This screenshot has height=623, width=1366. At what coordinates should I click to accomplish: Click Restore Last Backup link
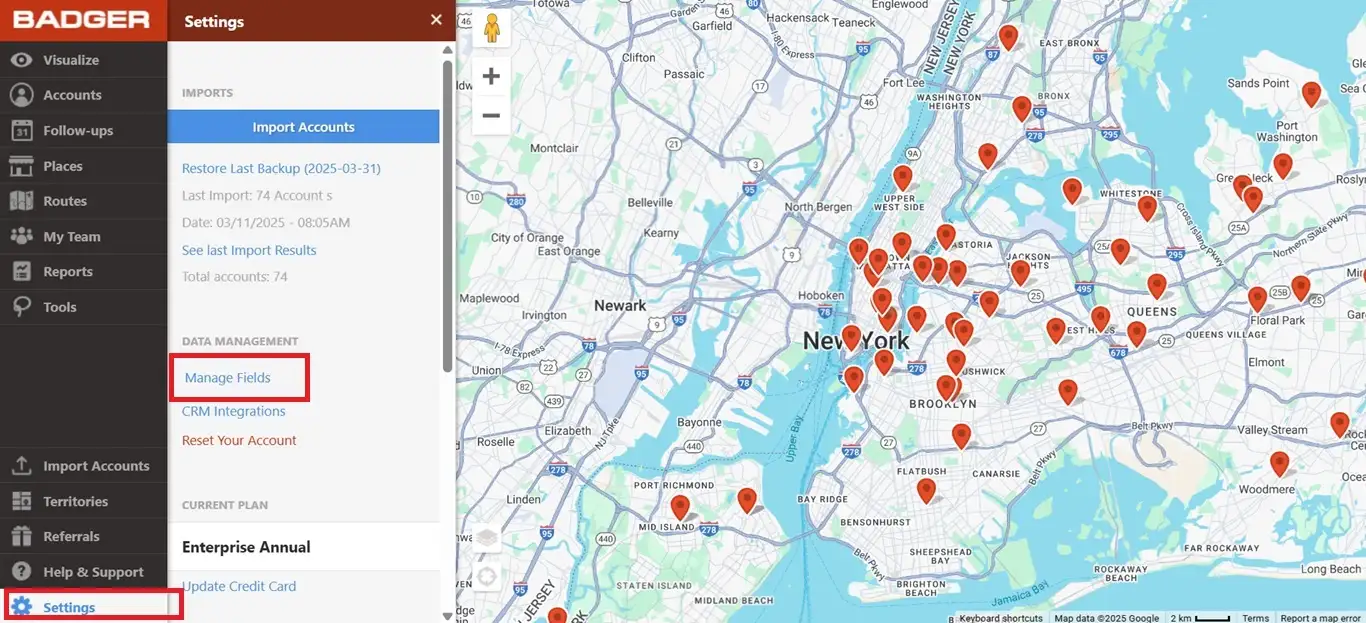pos(281,168)
